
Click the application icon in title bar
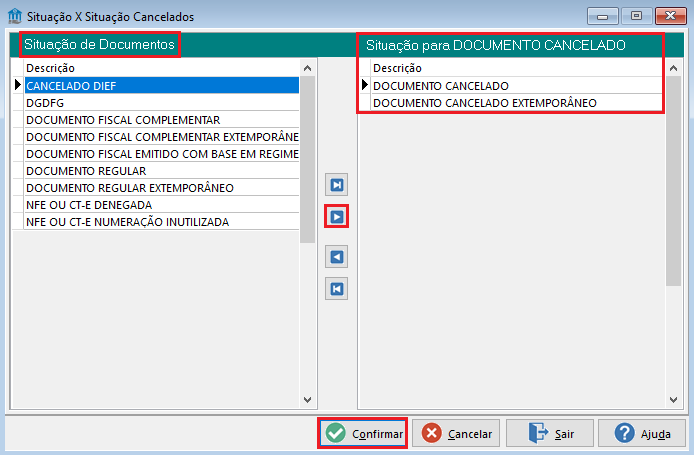(15, 16)
